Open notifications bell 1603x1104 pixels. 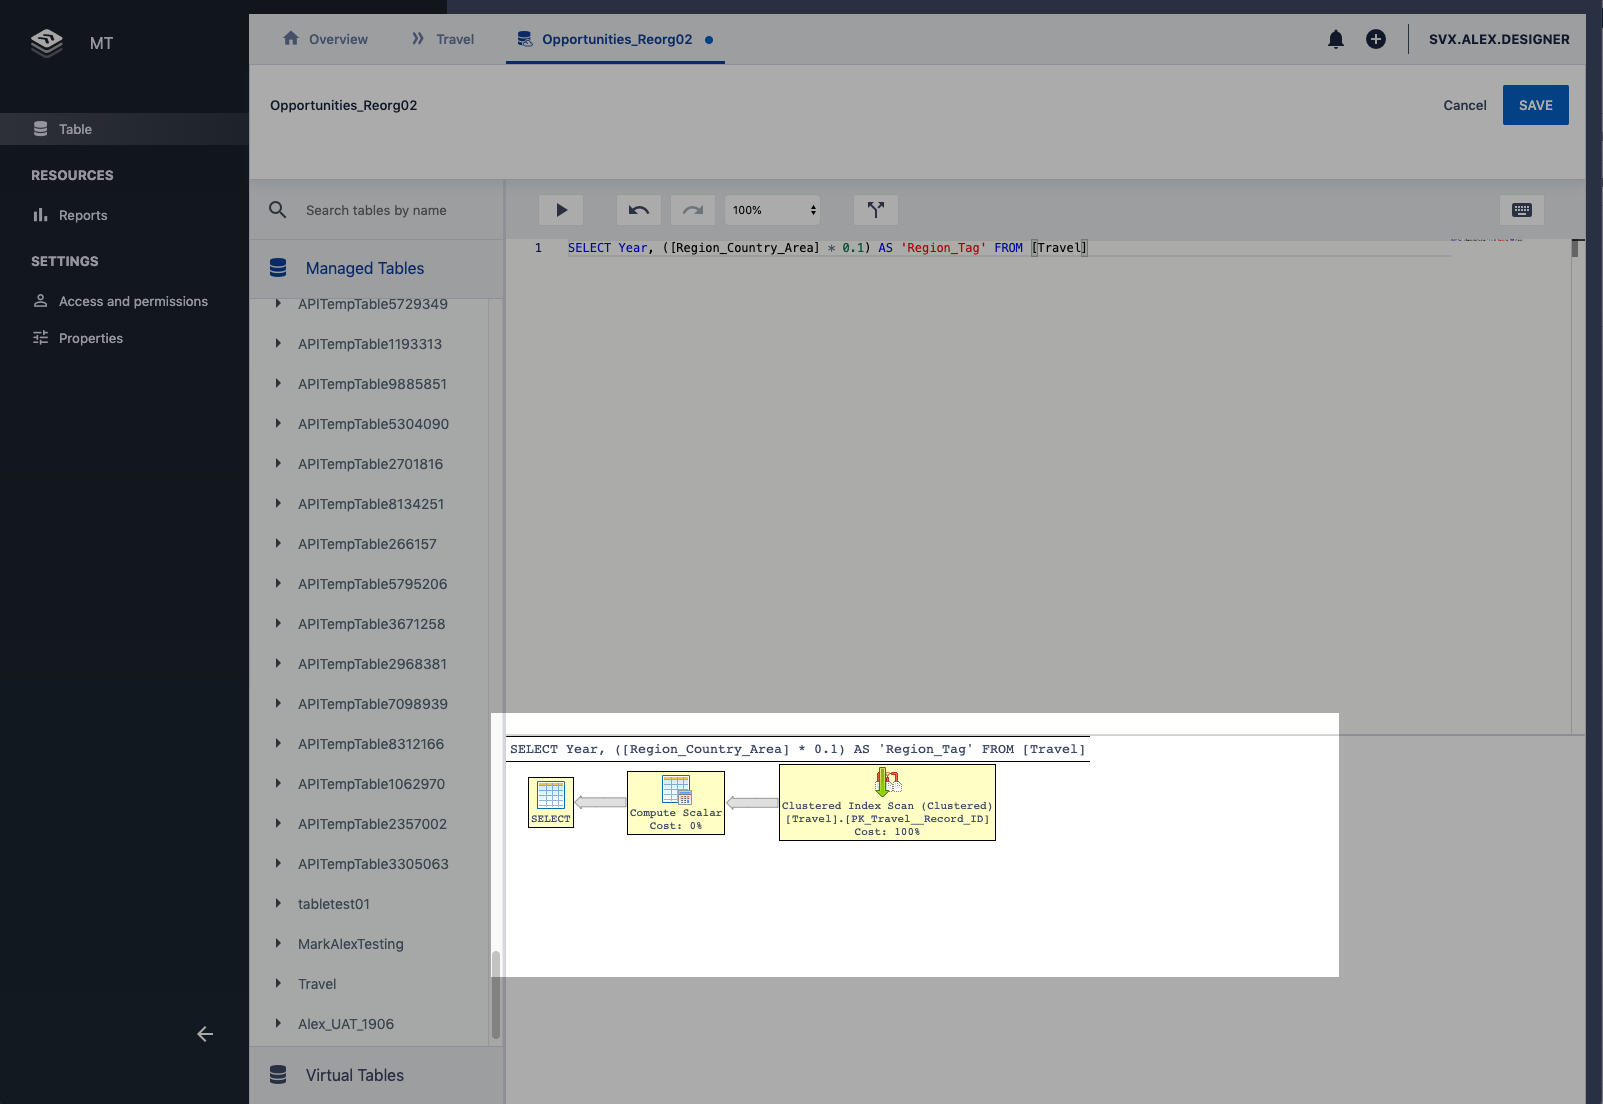(x=1335, y=40)
